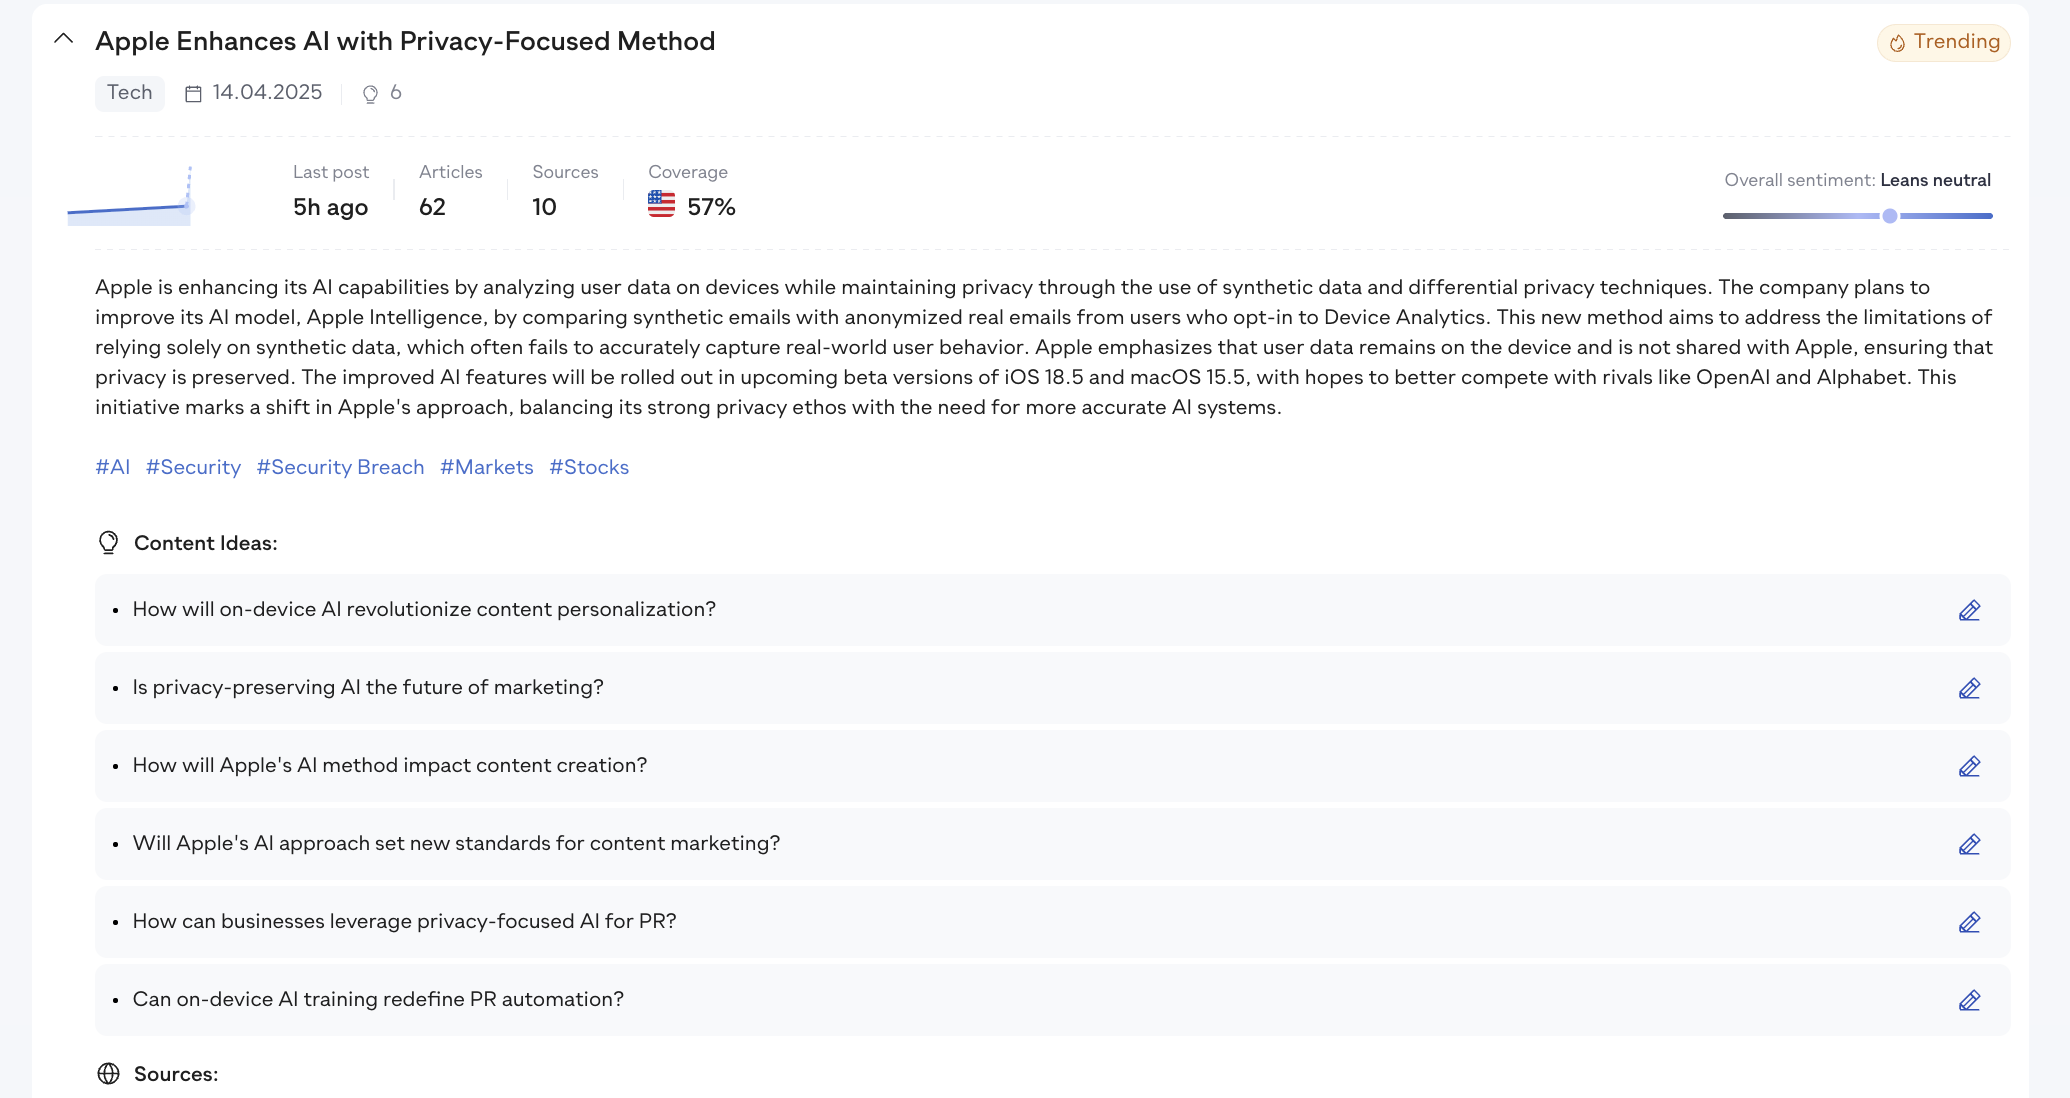The height and width of the screenshot is (1098, 2070).
Task: Open the #Security hashtag
Action: pos(193,467)
